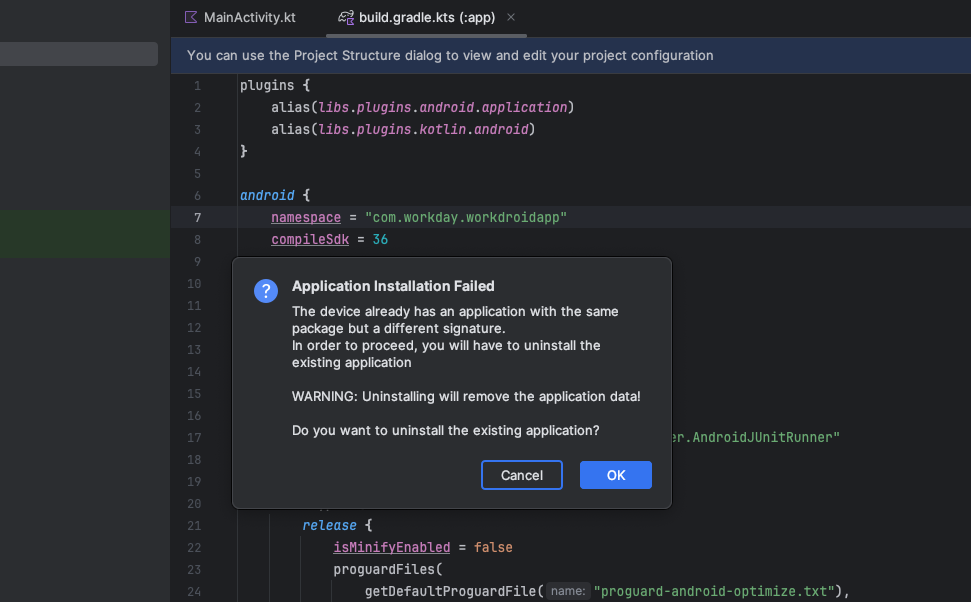Click the release block keyword on line 21
The height and width of the screenshot is (602, 971).
(329, 525)
